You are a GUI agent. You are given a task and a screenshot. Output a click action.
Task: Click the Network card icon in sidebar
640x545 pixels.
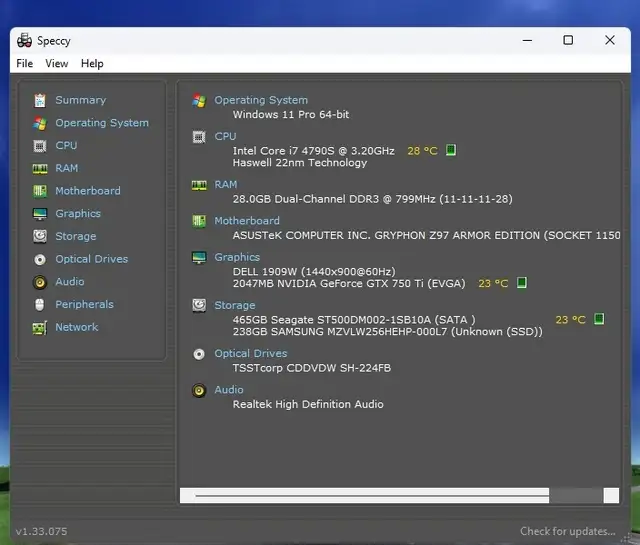click(x=40, y=328)
